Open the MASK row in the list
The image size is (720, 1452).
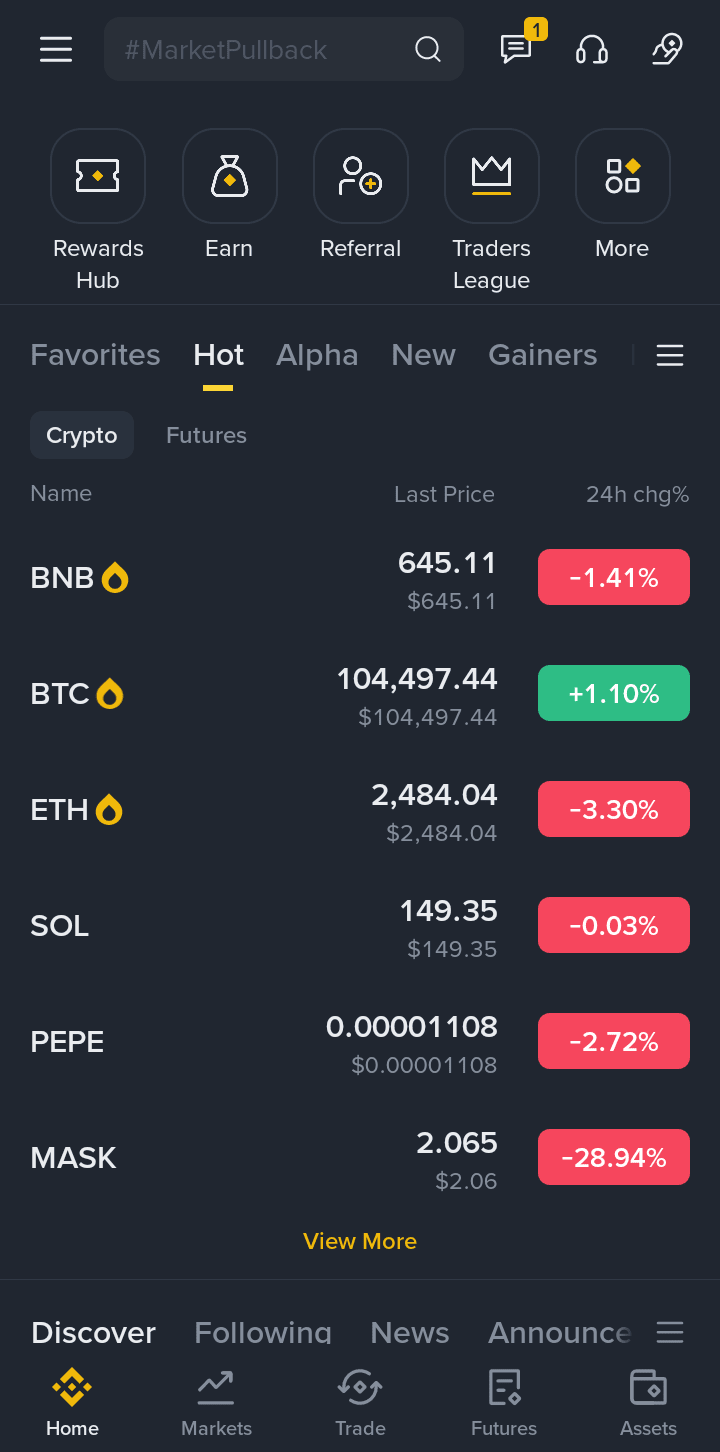360,1157
